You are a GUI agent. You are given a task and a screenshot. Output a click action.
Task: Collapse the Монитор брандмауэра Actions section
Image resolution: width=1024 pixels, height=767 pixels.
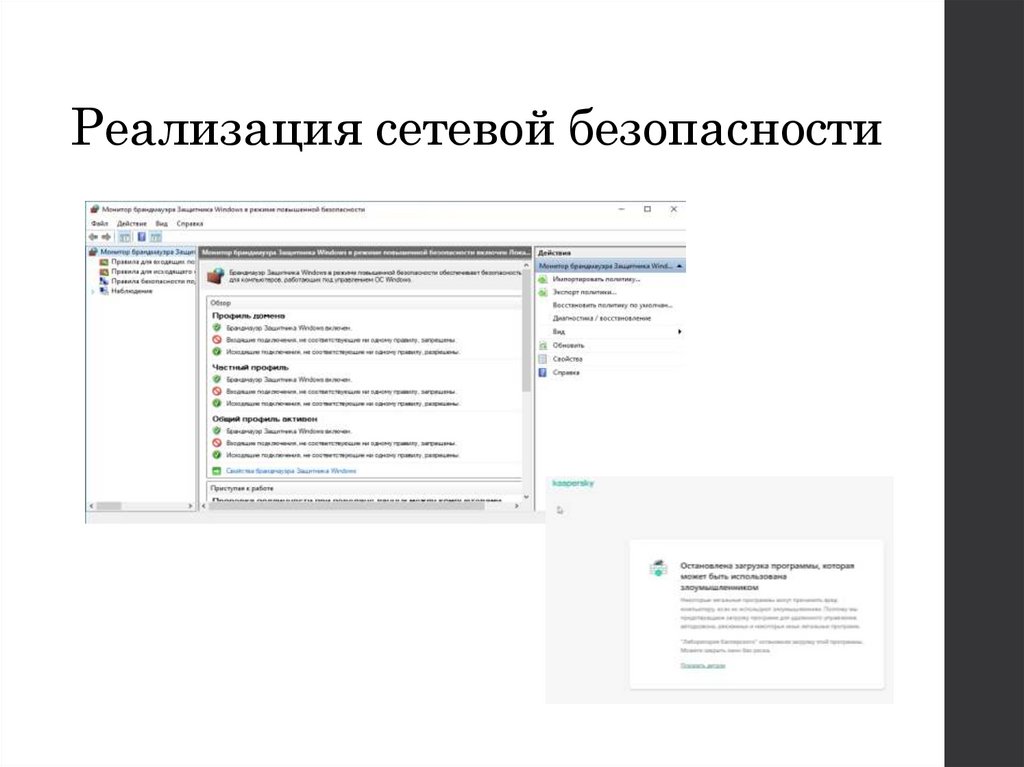(679, 266)
